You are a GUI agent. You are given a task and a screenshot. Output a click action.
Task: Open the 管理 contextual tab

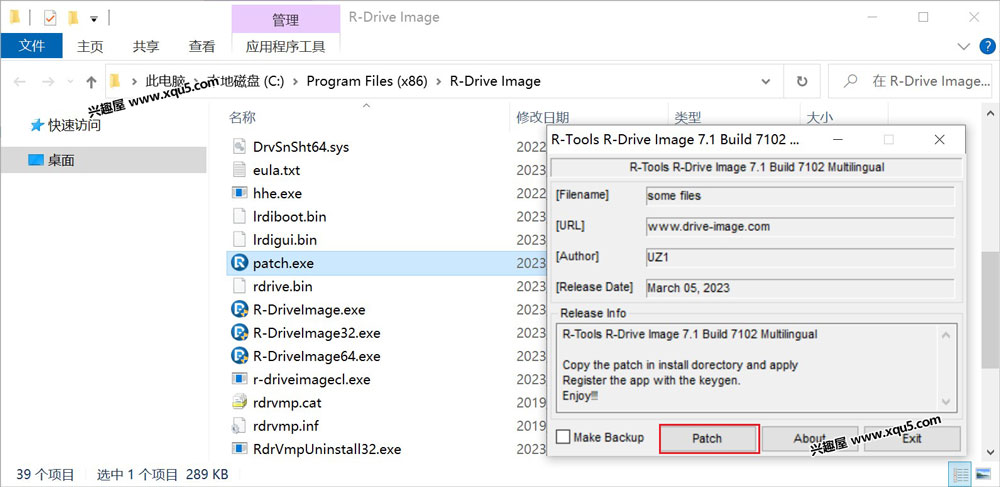(286, 20)
